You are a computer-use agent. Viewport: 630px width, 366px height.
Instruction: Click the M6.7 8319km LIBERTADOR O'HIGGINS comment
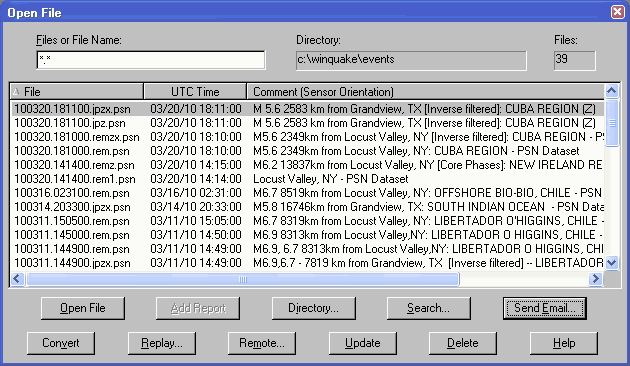pos(428,221)
